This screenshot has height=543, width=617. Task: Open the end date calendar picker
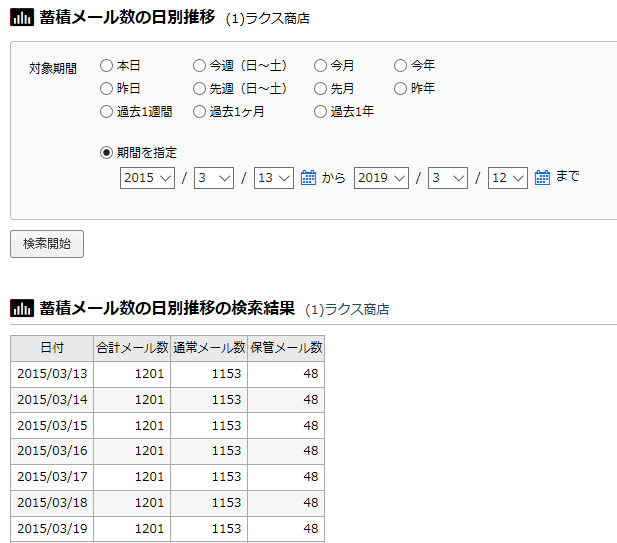click(x=542, y=177)
